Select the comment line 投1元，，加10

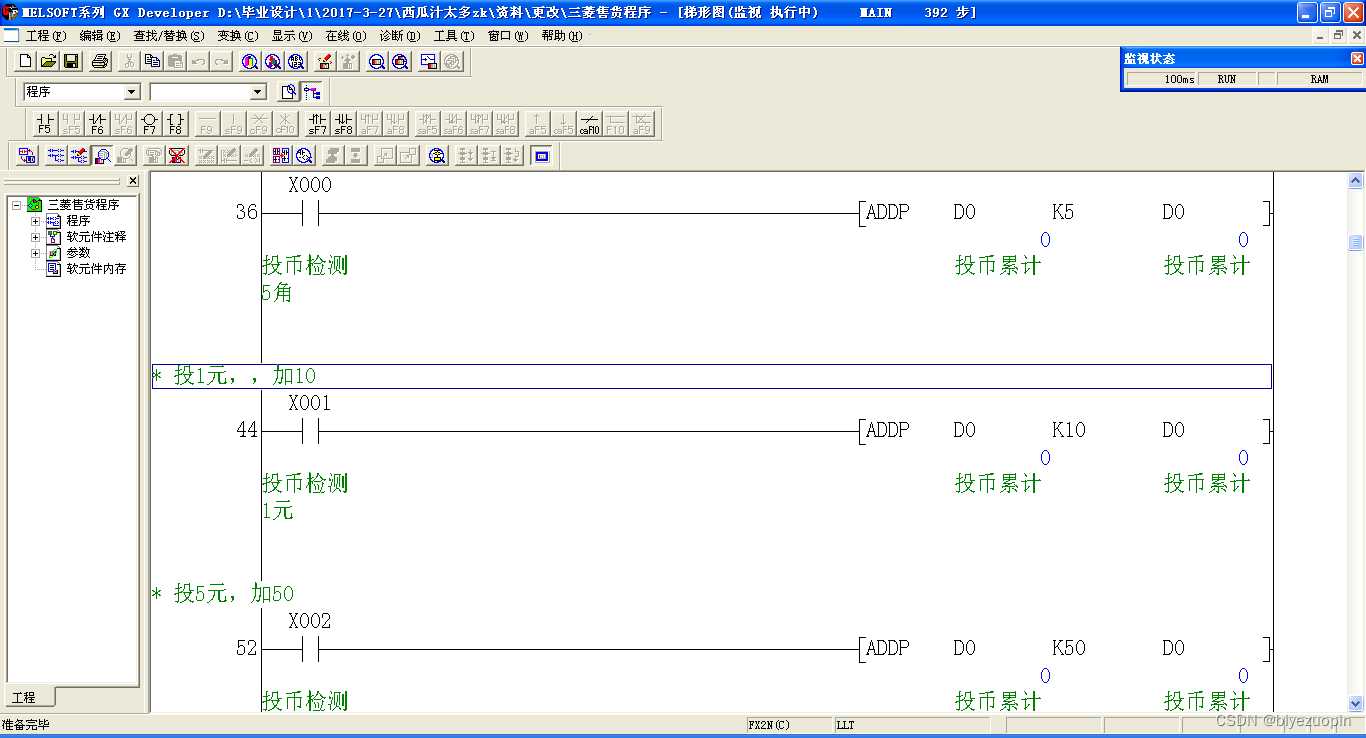coord(712,376)
